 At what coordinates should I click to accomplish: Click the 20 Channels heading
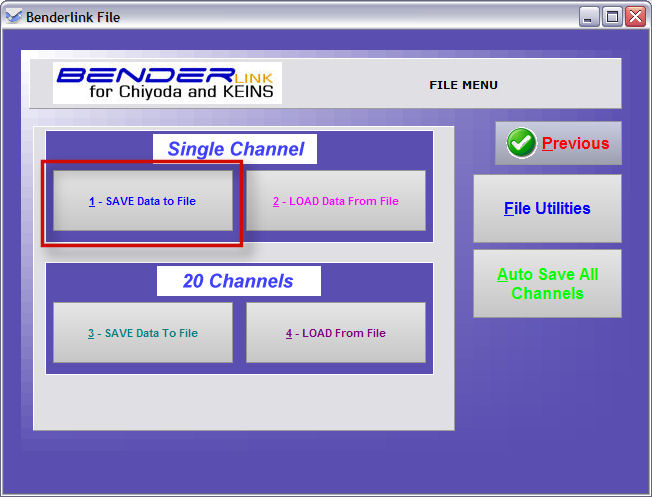(238, 281)
